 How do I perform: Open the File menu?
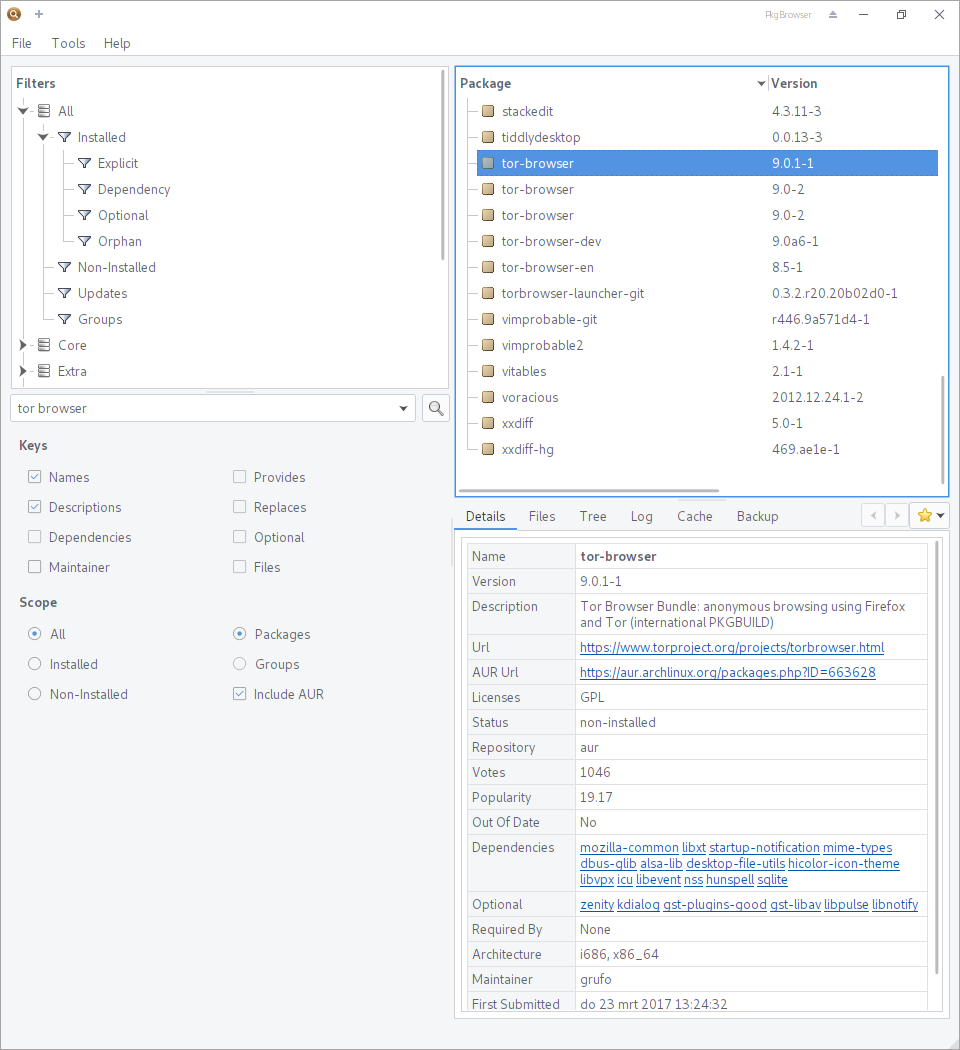coord(21,43)
